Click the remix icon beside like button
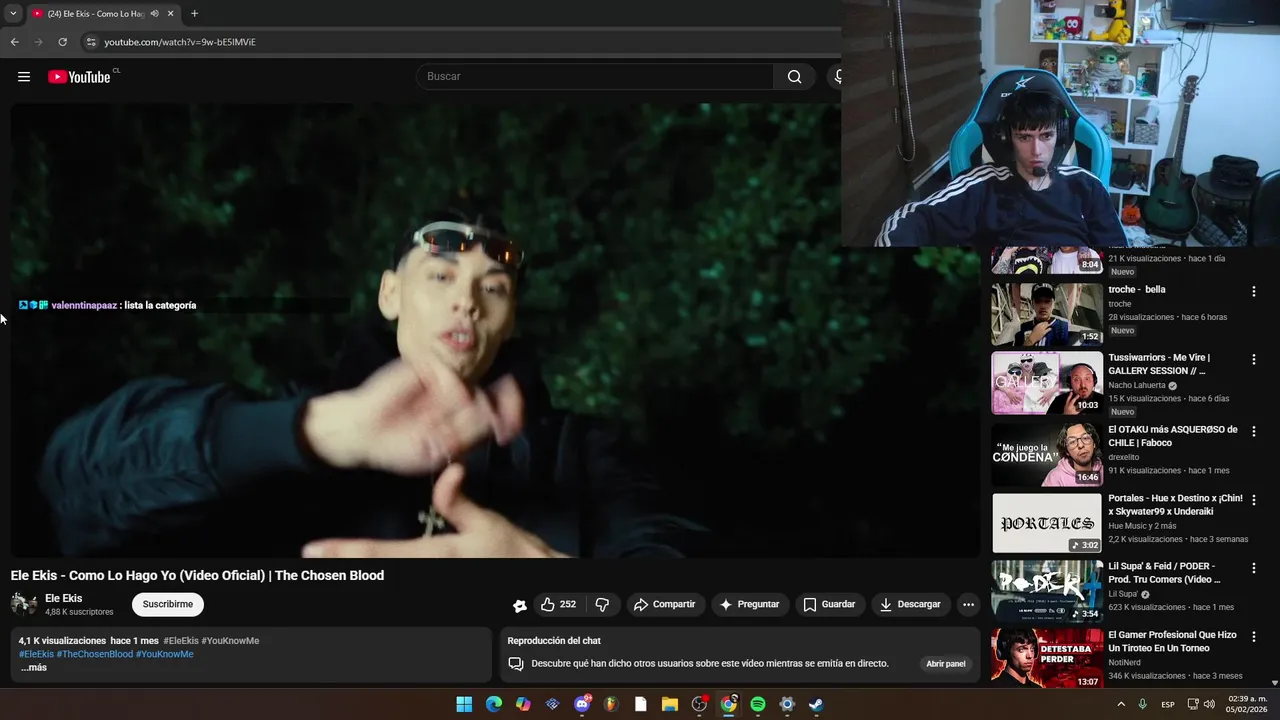This screenshot has width=1280, height=720. pos(520,605)
